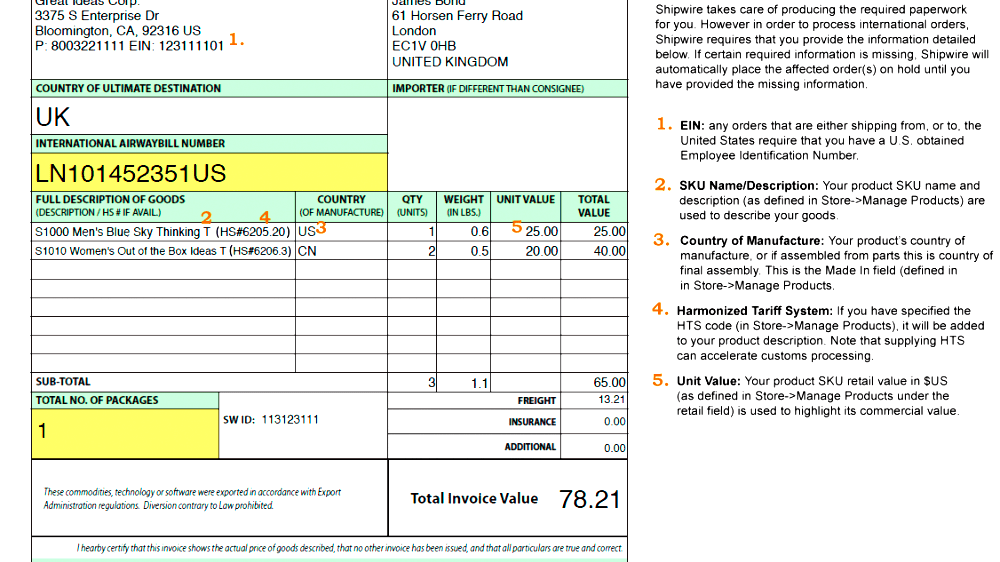The width and height of the screenshot is (1000, 562).
Task: Click the International Airwaybill Number heading
Action: point(130,144)
